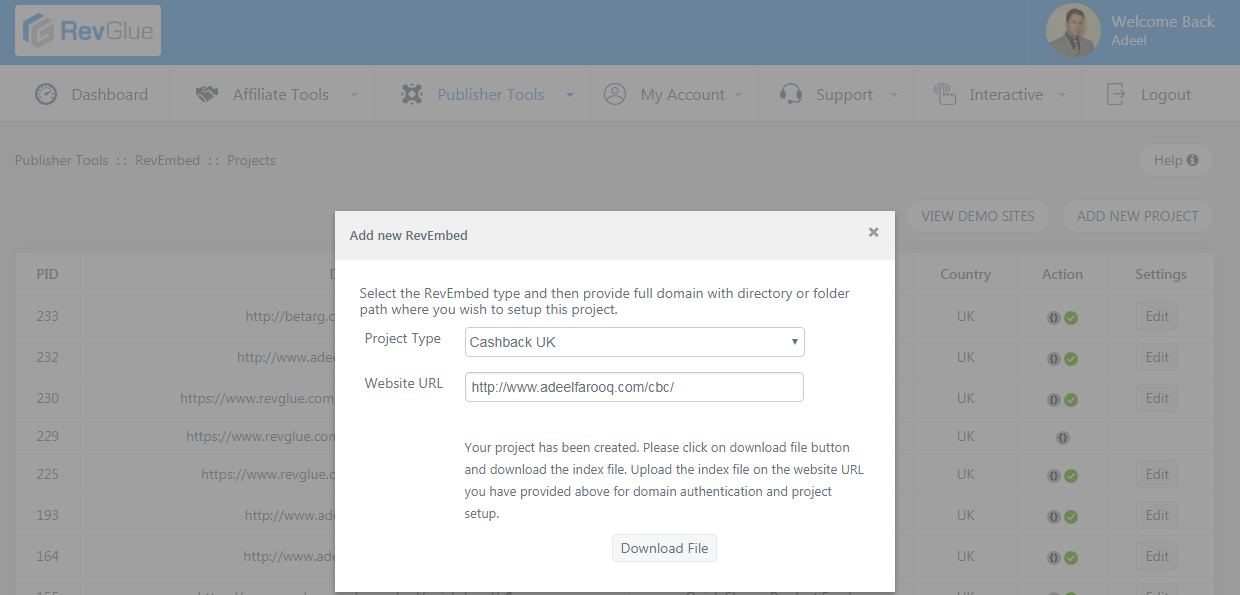Click the RevGlue logo
The image size is (1240, 595).
point(88,31)
